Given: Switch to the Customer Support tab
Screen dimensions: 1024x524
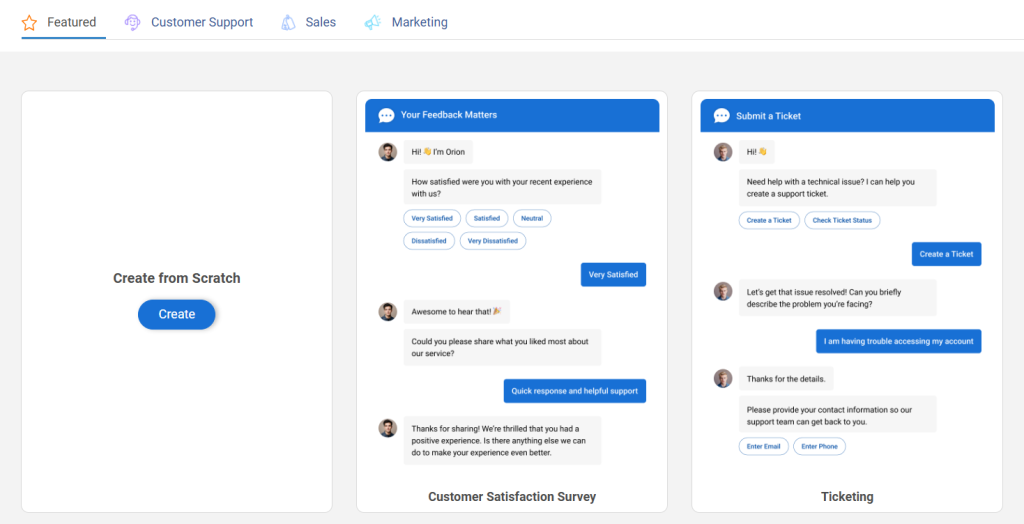Looking at the screenshot, I should (x=201, y=22).
